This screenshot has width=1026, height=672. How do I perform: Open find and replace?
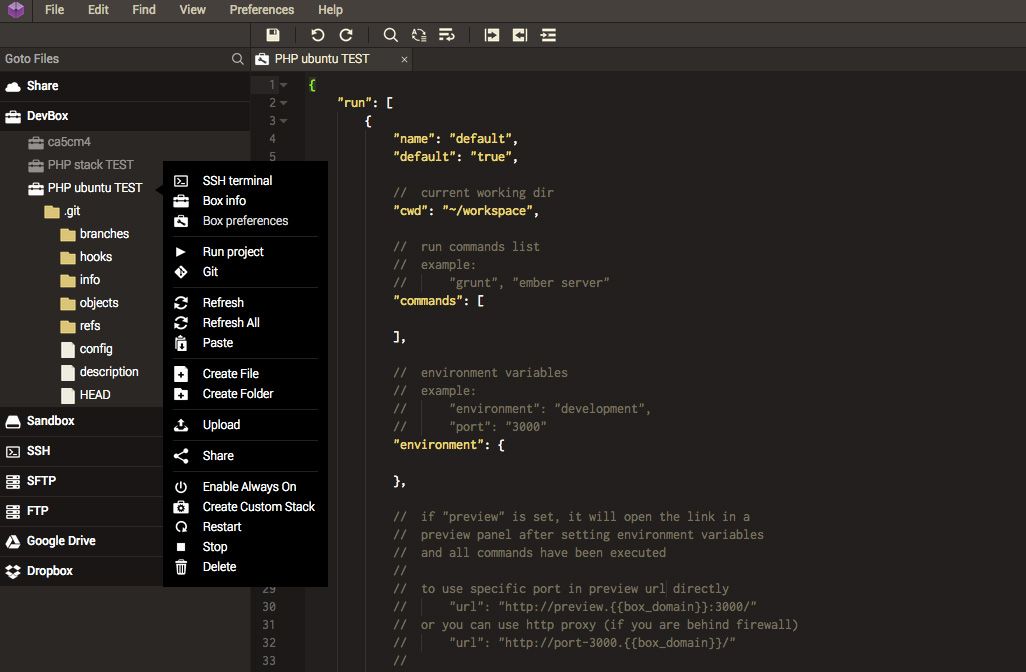click(x=418, y=34)
